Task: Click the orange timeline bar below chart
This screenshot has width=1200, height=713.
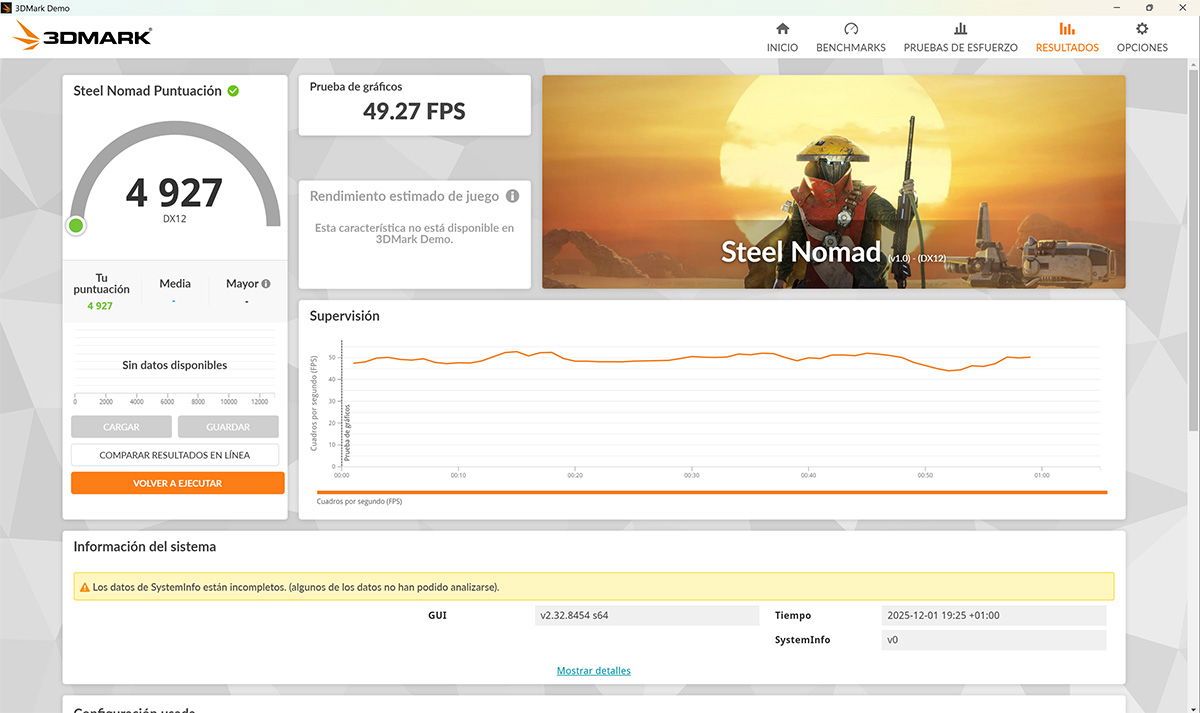Action: pos(711,492)
